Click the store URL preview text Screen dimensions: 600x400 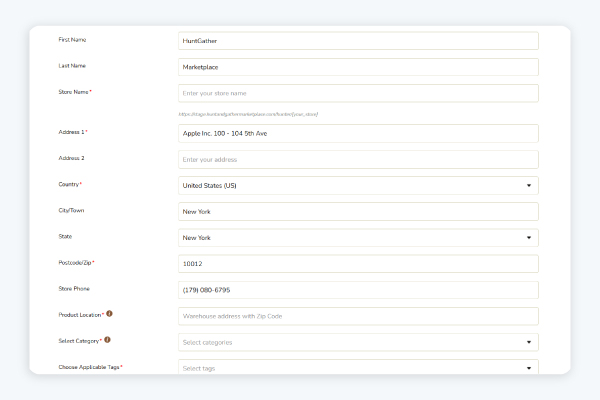248,114
